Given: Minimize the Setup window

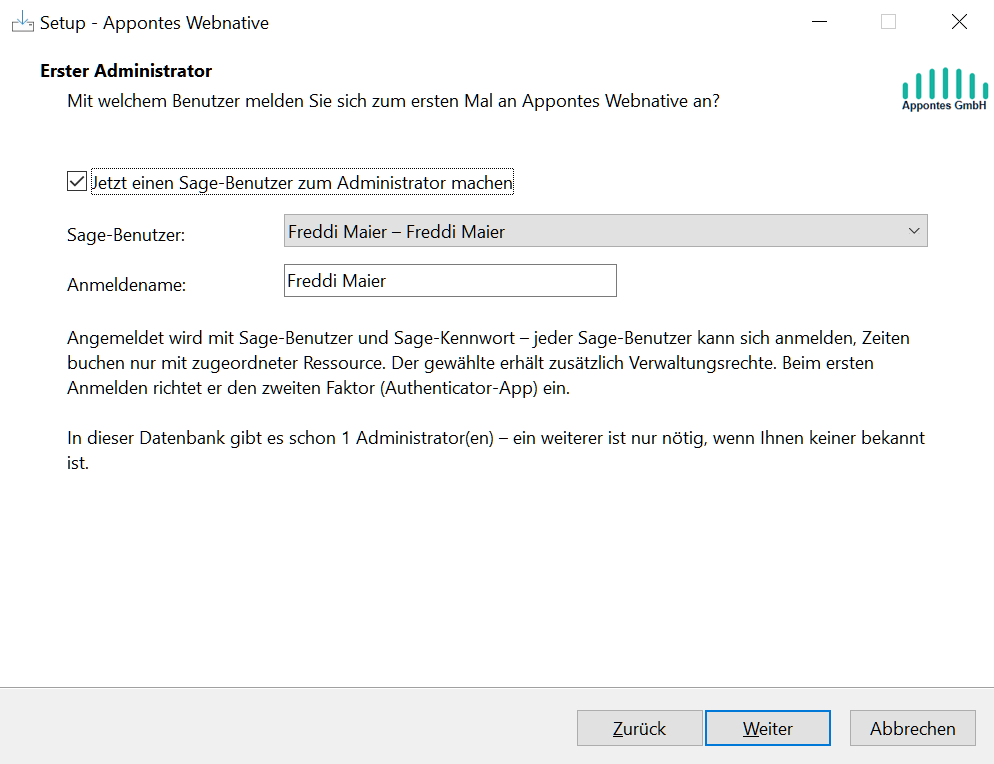Looking at the screenshot, I should 820,22.
